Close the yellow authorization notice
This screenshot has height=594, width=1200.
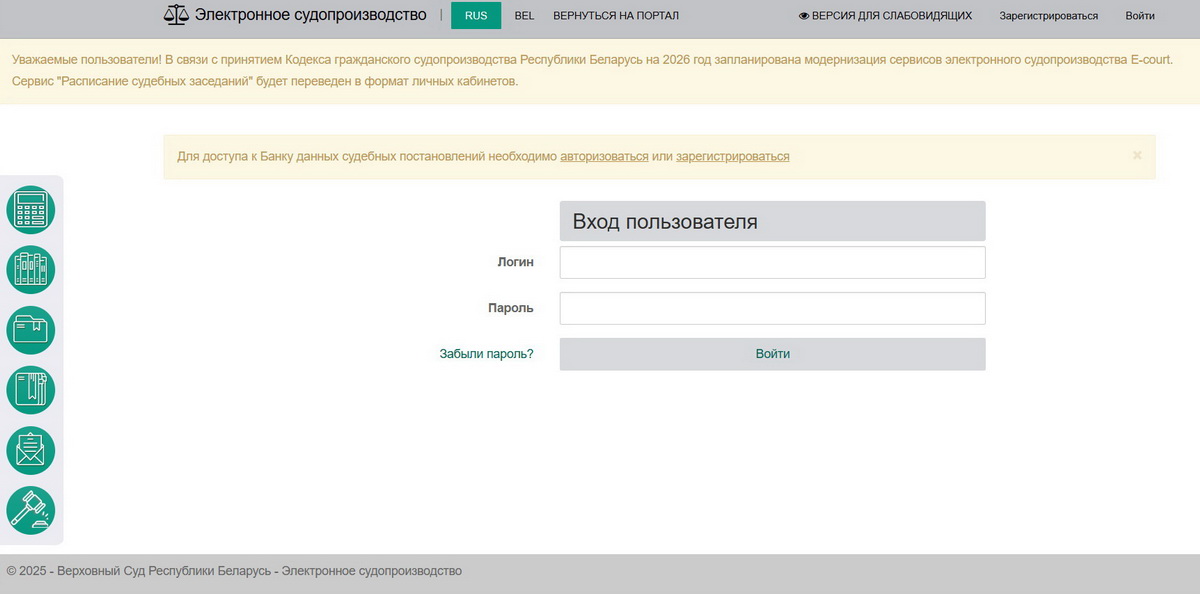pos(1137,156)
